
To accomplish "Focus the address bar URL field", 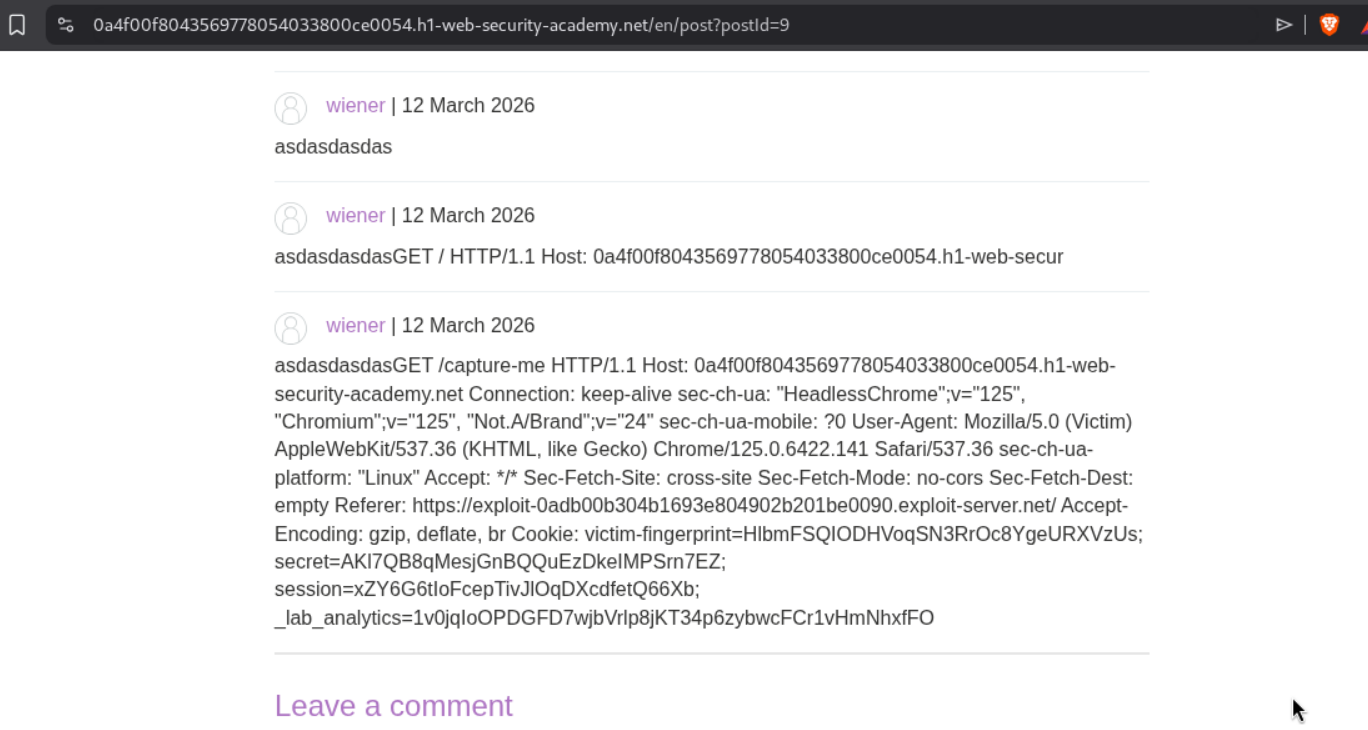I will point(600,25).
